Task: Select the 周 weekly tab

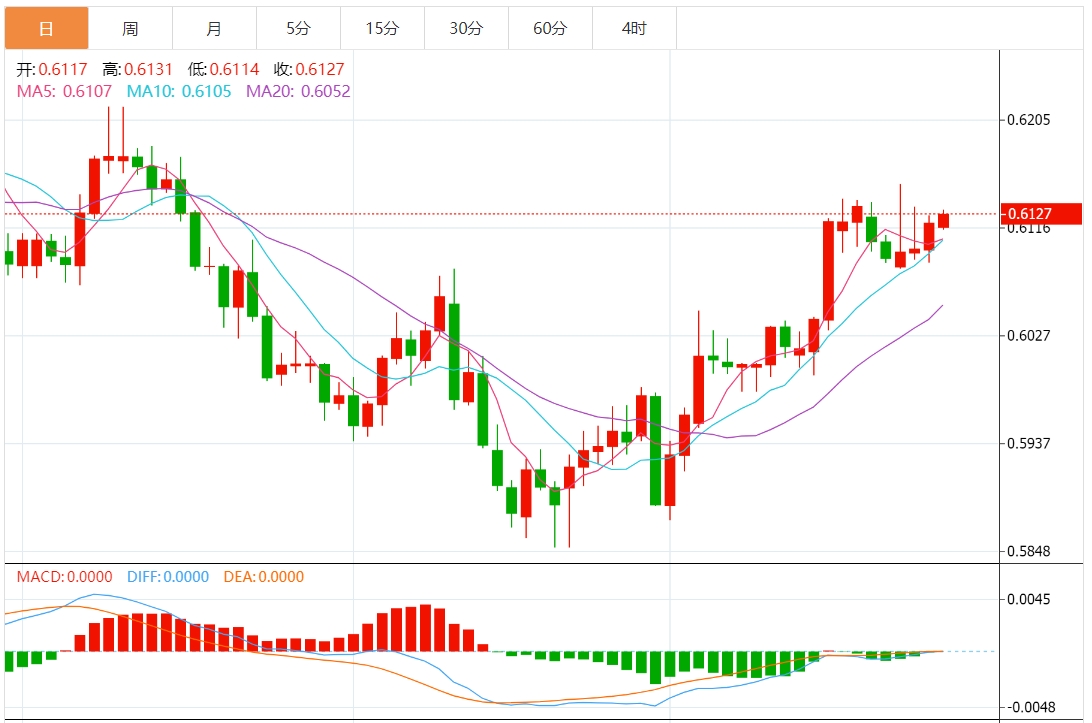Action: coord(130,28)
